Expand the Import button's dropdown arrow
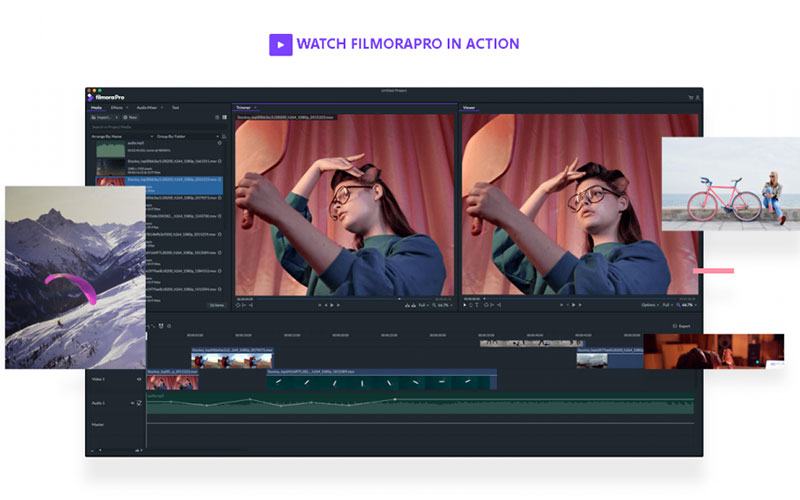Viewport: 800px width, 500px height. (116, 117)
